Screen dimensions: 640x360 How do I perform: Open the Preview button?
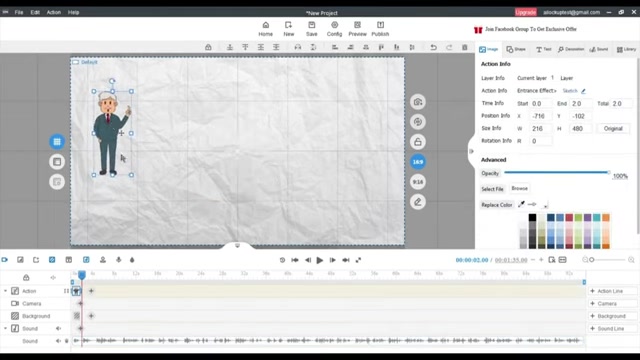pyautogui.click(x=357, y=29)
